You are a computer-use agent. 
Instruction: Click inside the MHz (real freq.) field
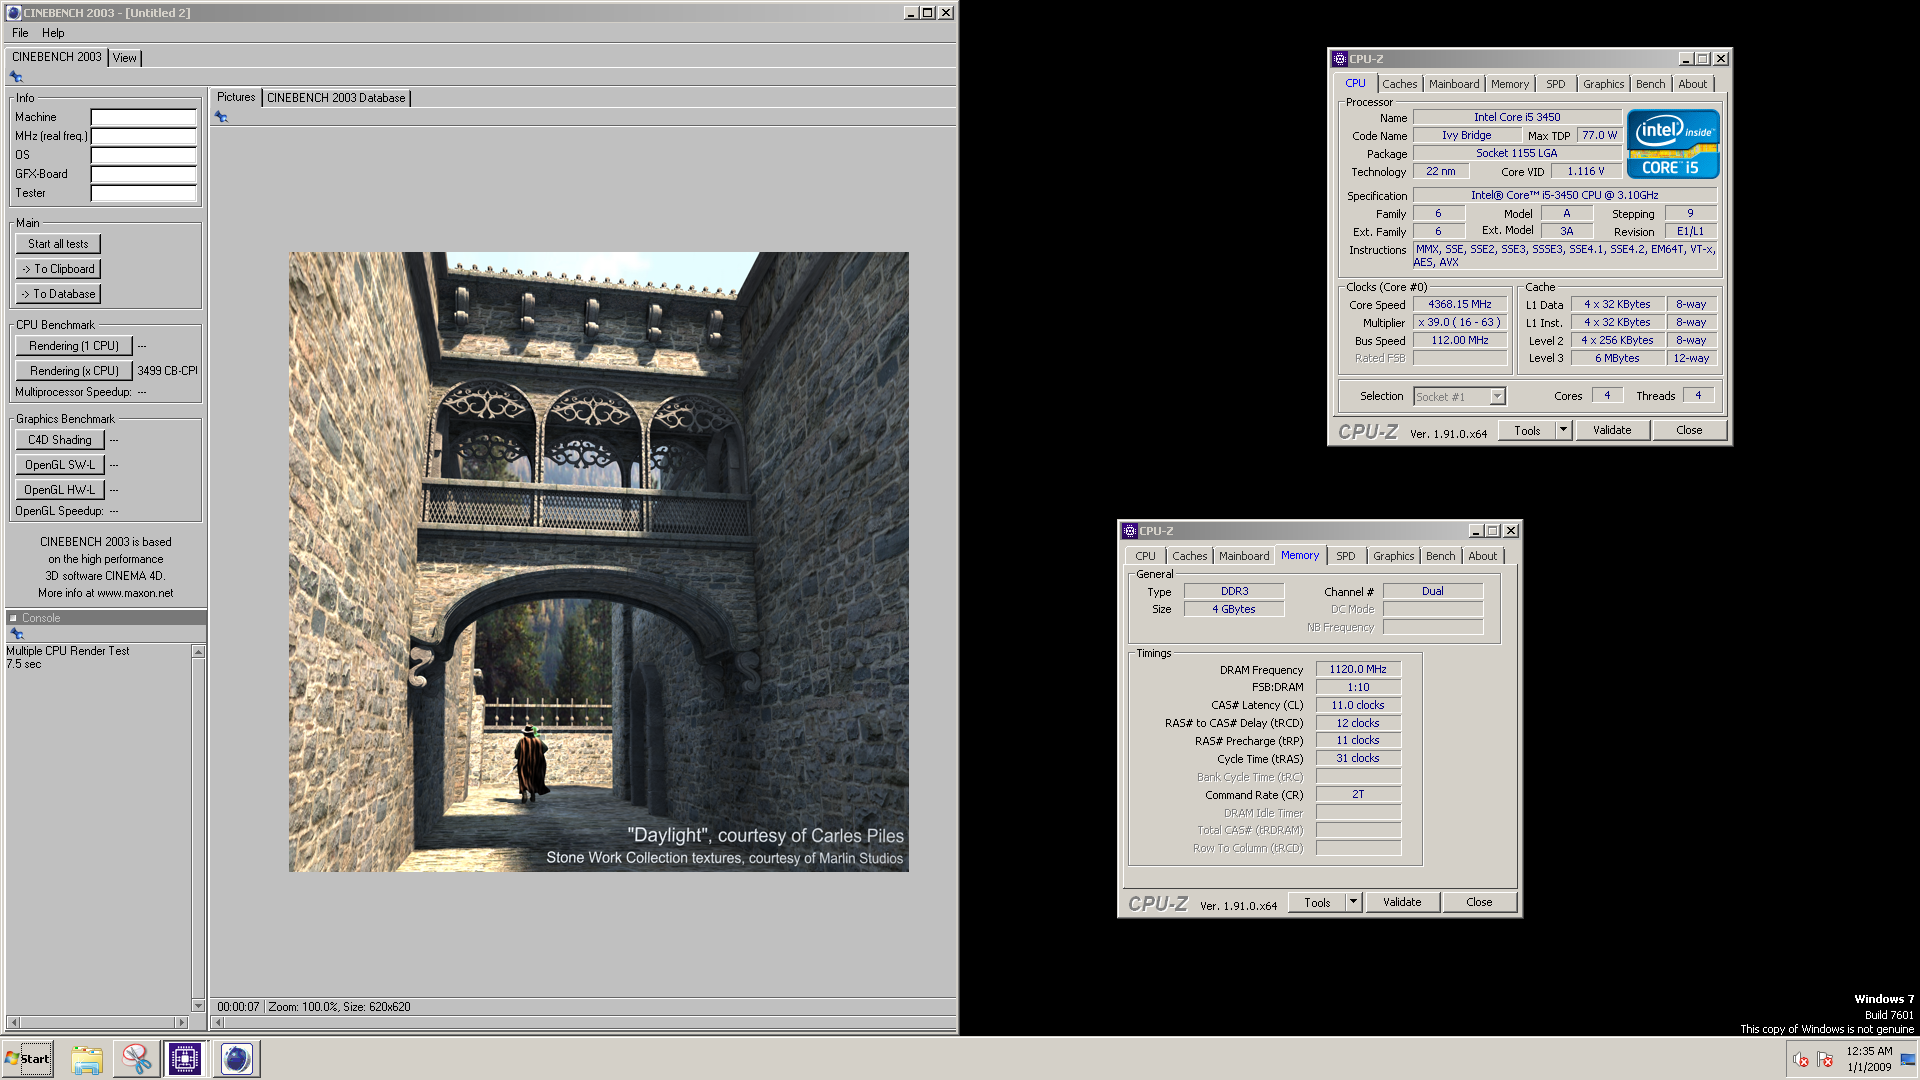(x=144, y=136)
